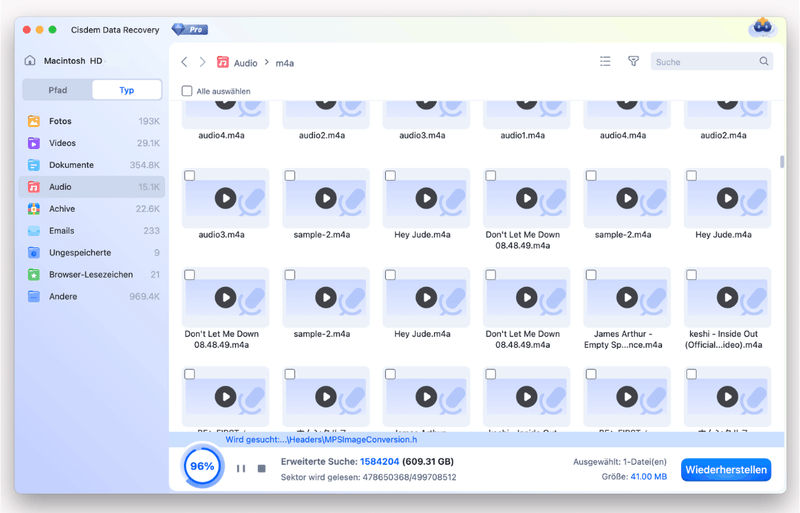Navigate forward with the right arrow
Viewport: 800px width, 513px height.
pyautogui.click(x=202, y=62)
